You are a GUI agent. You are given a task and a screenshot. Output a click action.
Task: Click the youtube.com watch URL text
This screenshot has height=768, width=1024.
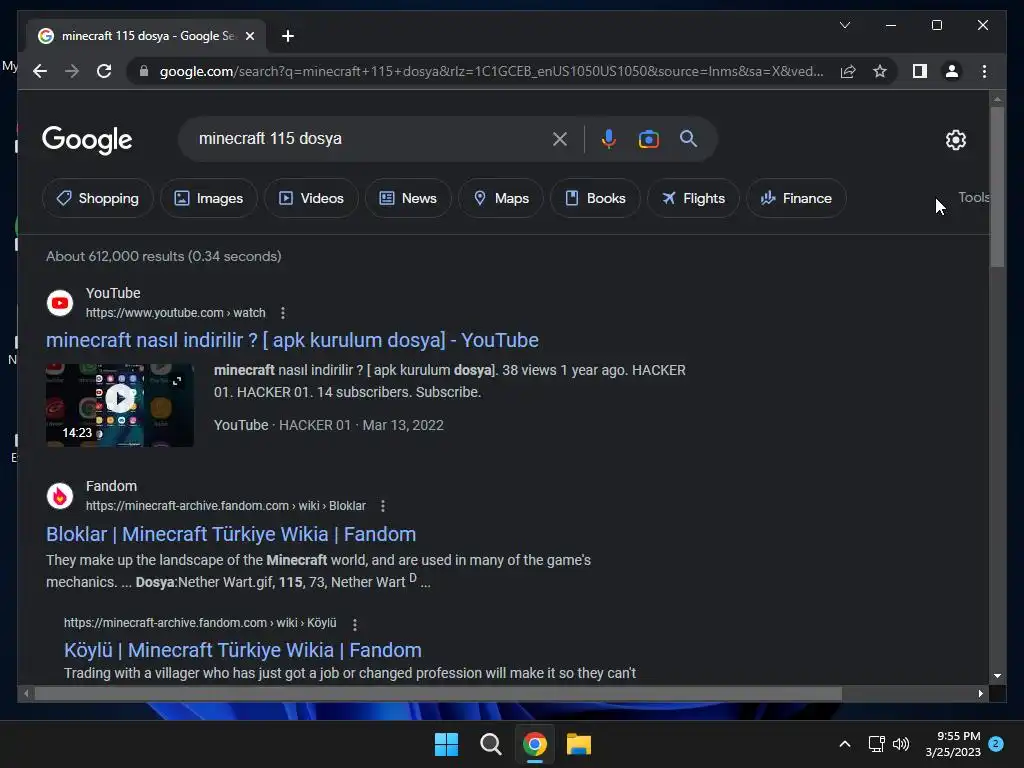pos(176,313)
